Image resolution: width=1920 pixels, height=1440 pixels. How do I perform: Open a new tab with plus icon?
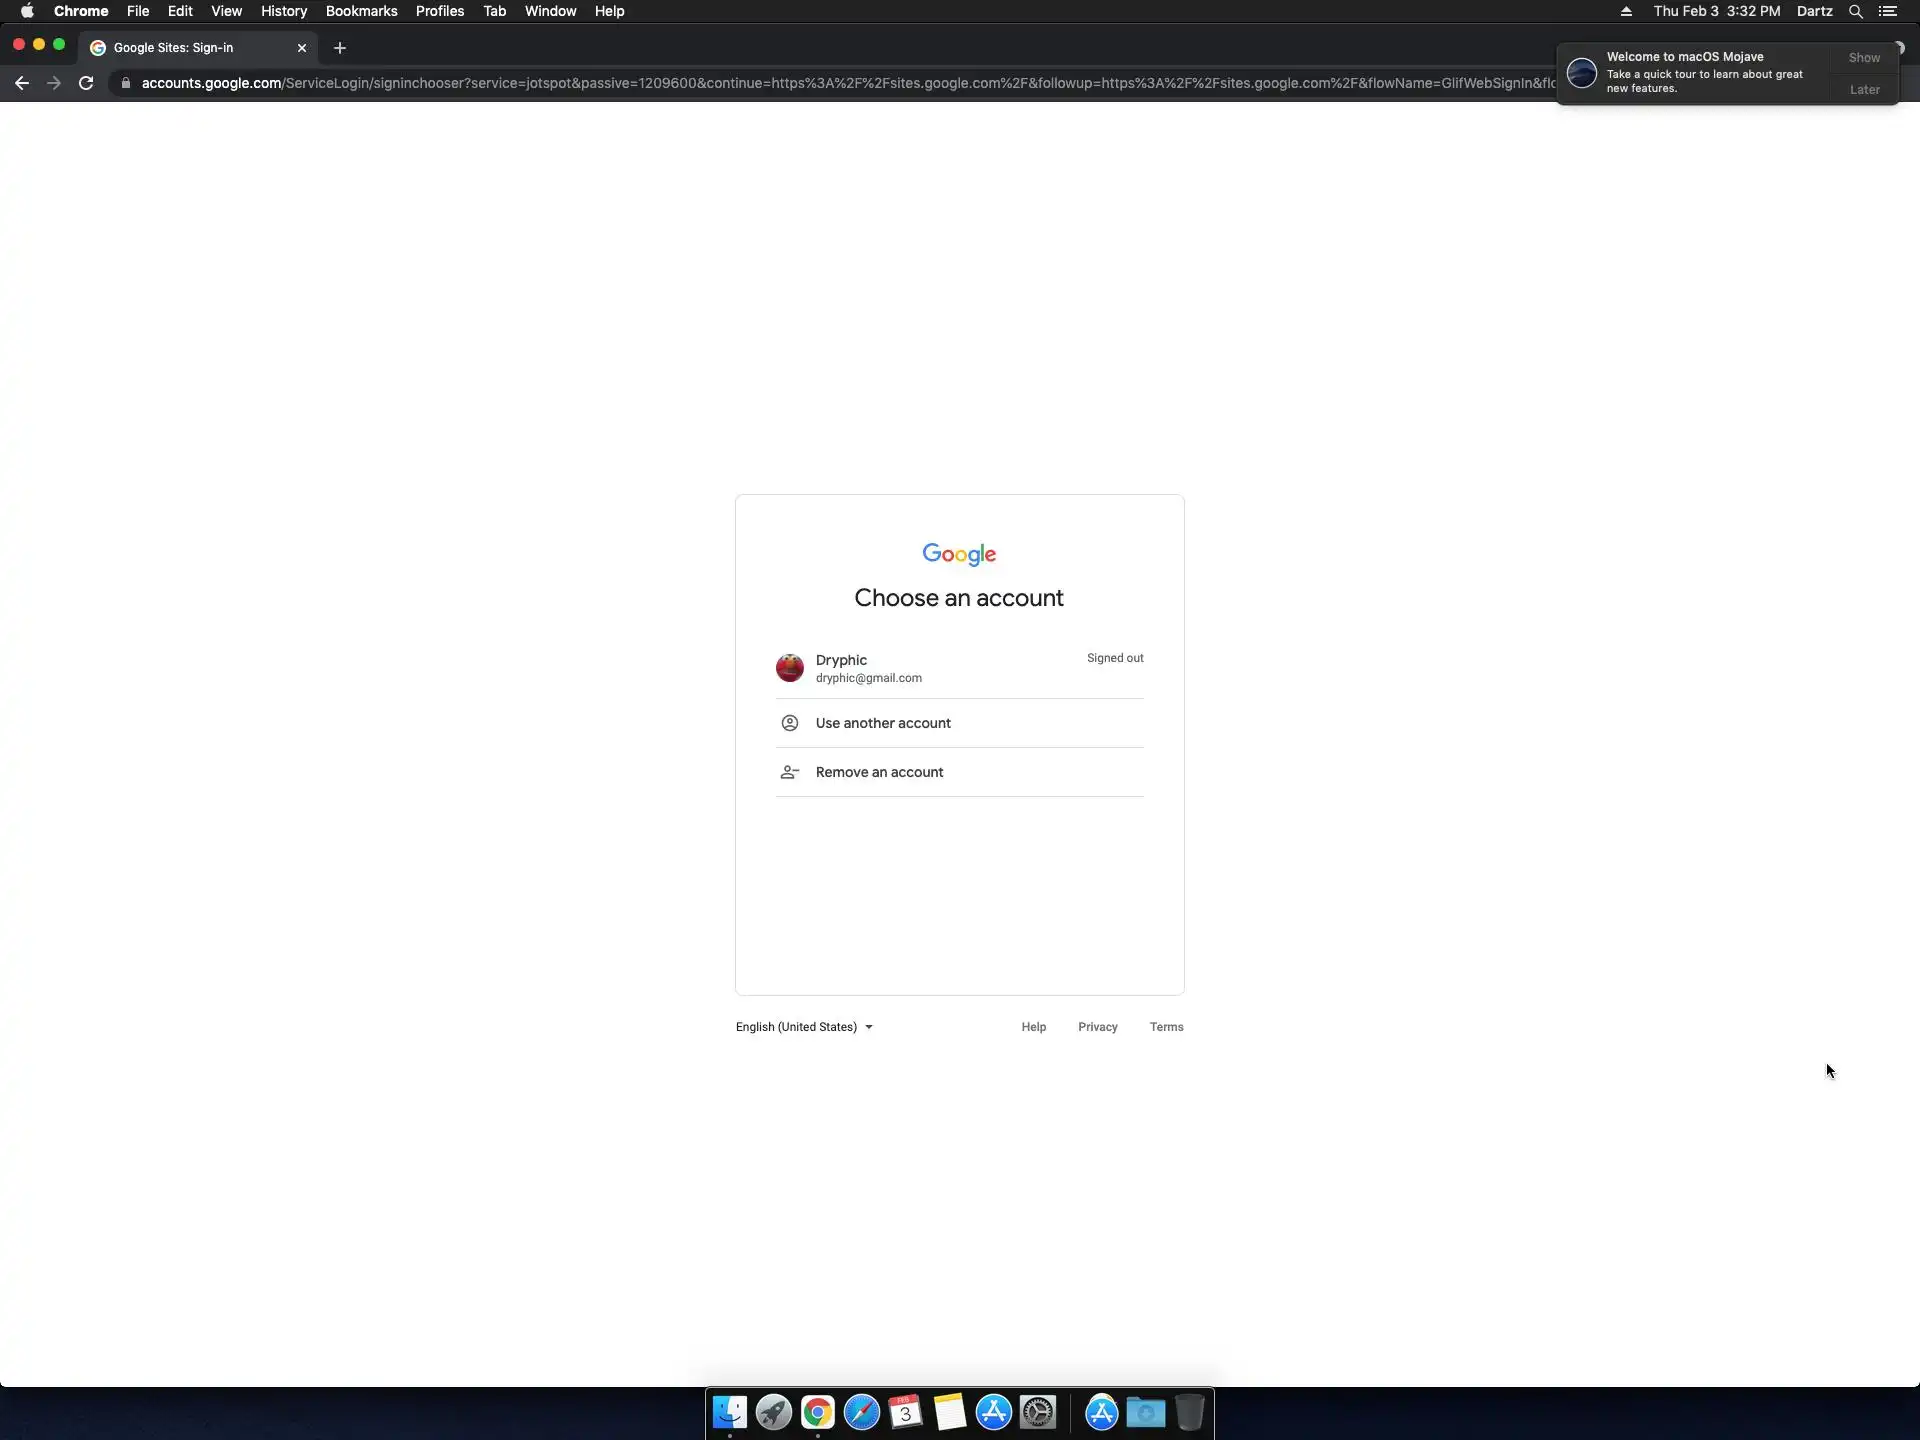point(340,48)
